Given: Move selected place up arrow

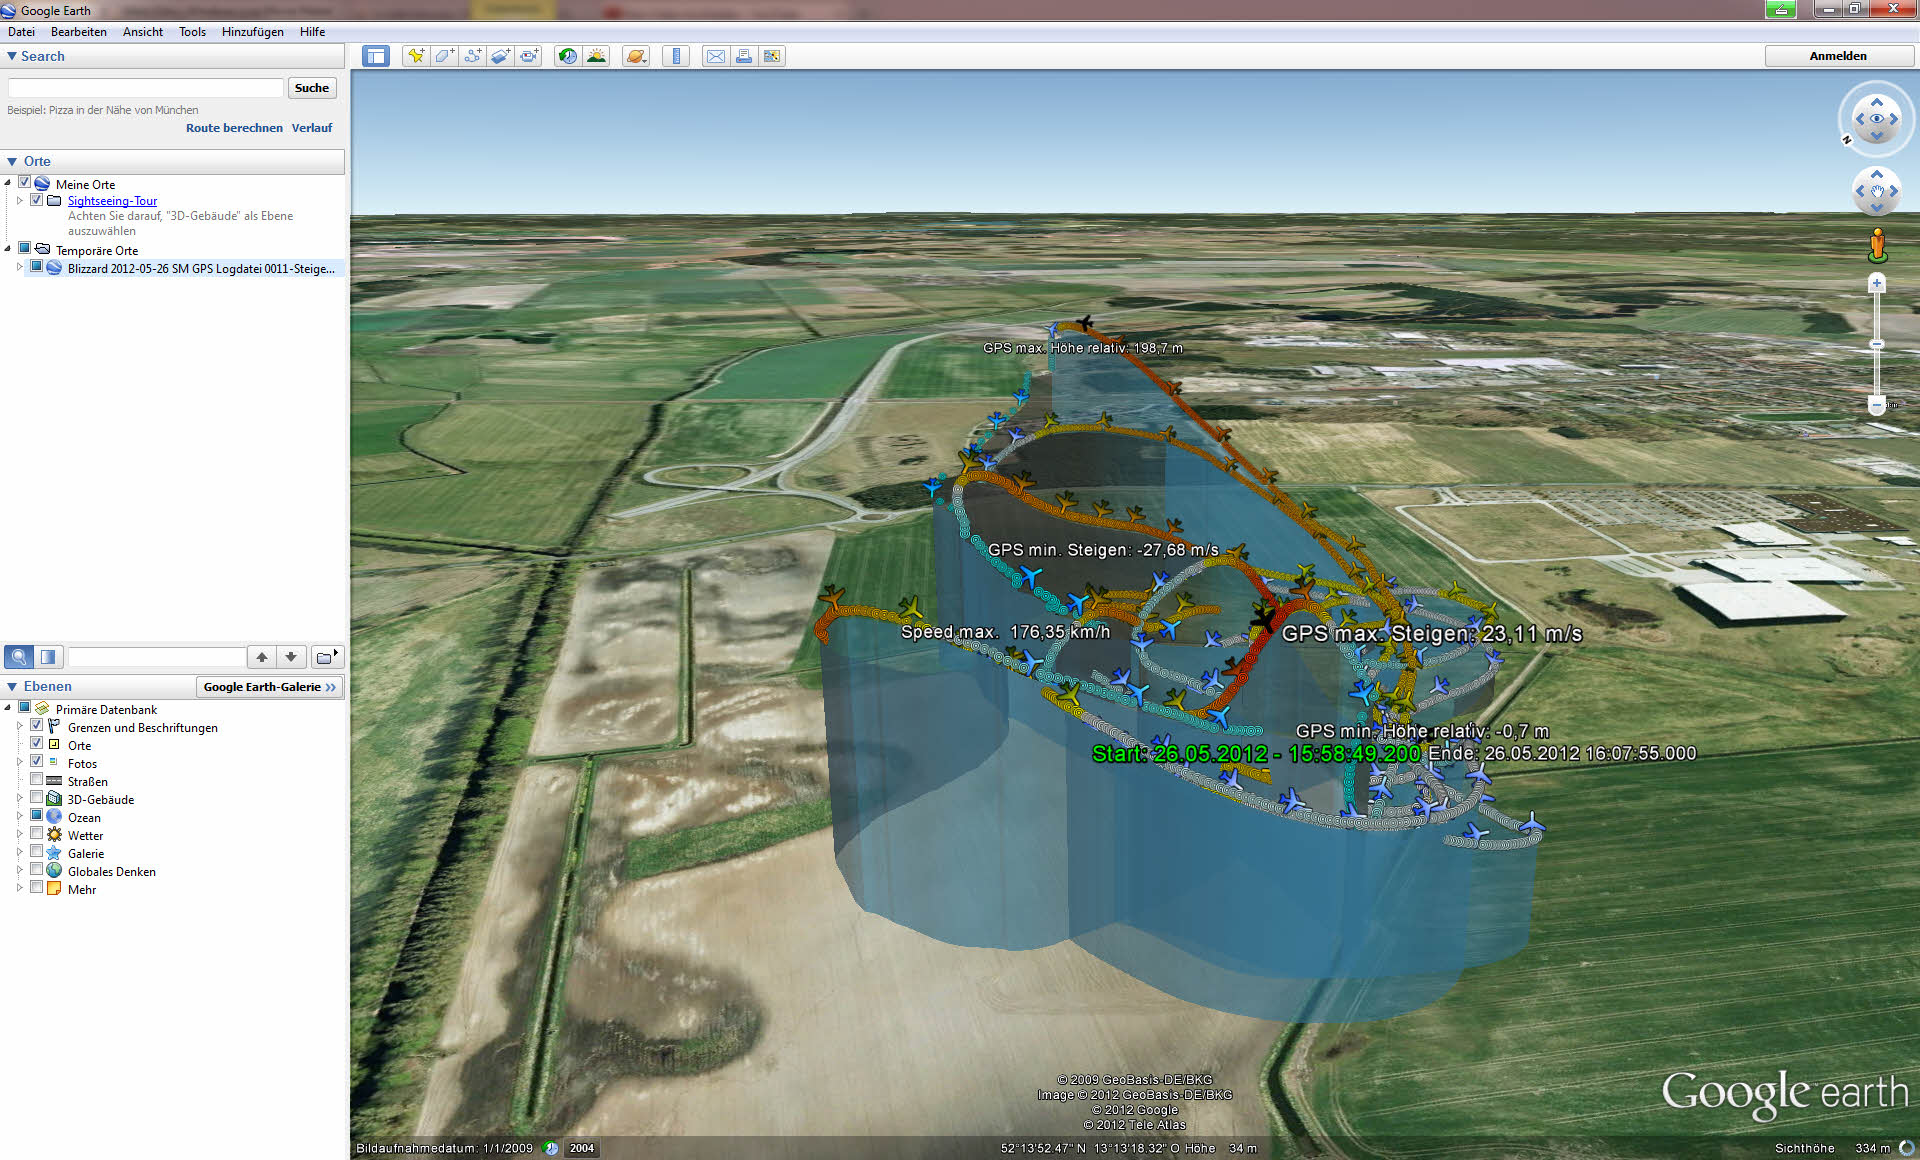Looking at the screenshot, I should (x=262, y=657).
